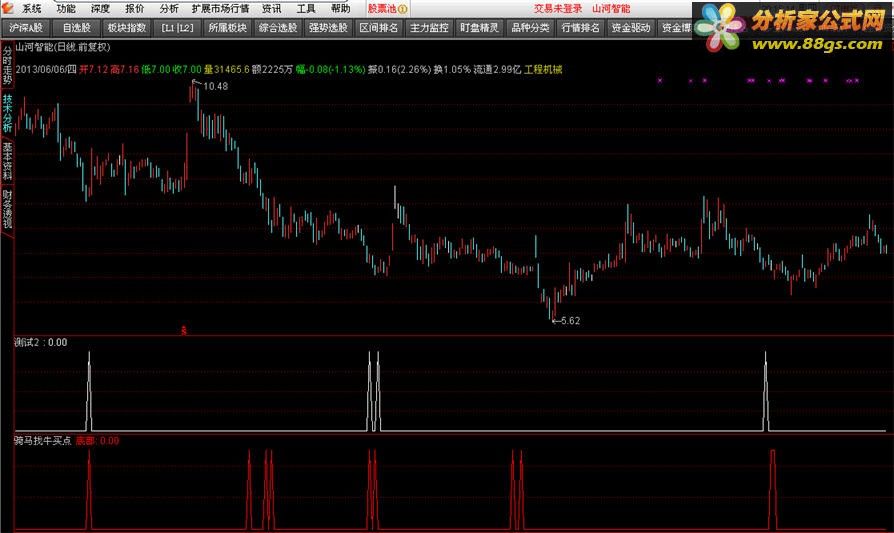Click the 流通2.99亿 float value
Image resolution: width=894 pixels, height=533 pixels.
(497, 70)
